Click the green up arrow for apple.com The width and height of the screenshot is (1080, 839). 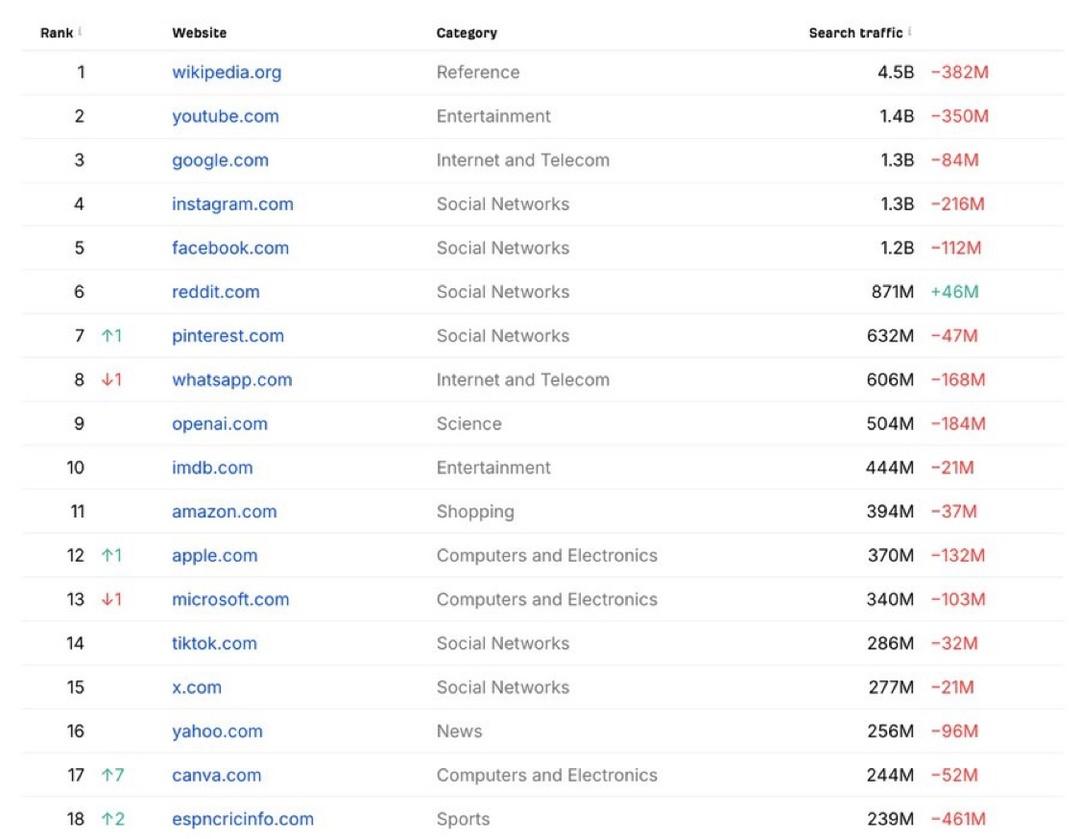tap(107, 556)
